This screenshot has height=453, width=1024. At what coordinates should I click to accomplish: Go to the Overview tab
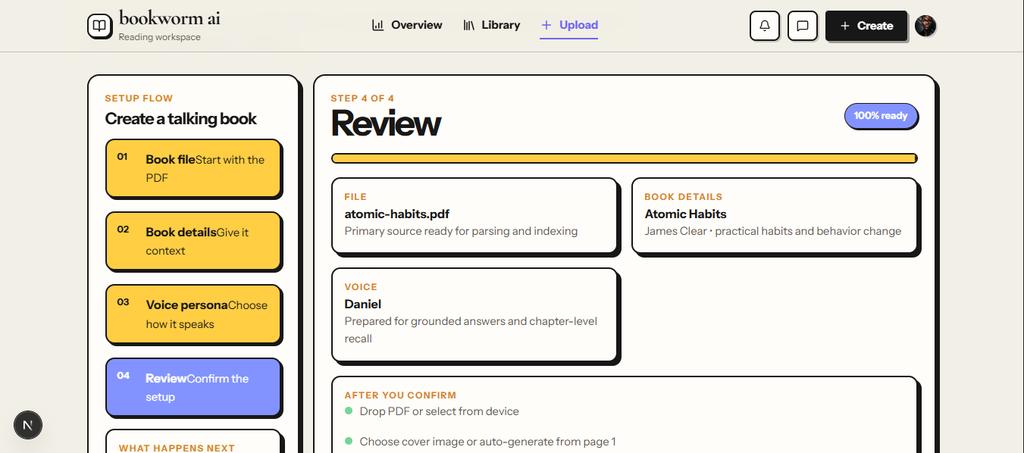407,25
